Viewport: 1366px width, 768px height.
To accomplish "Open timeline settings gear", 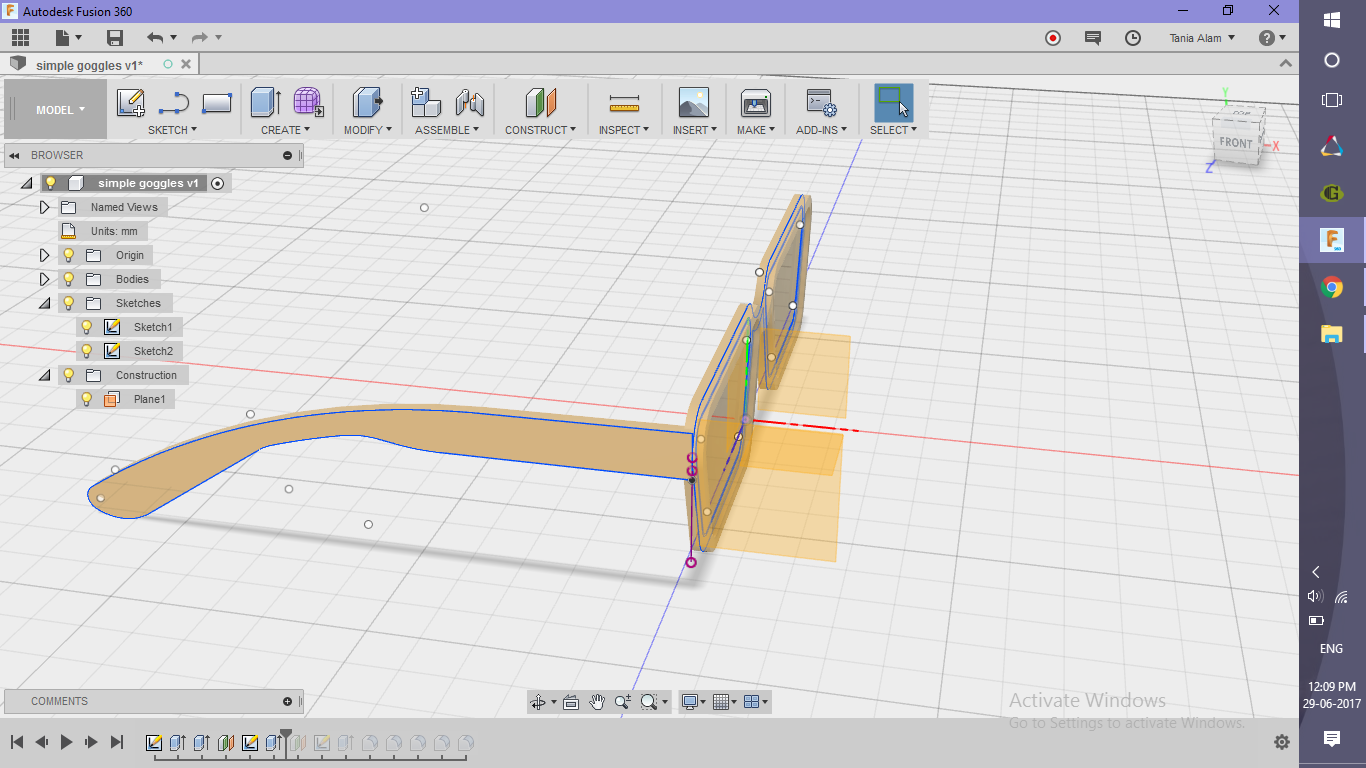I will (x=1282, y=742).
